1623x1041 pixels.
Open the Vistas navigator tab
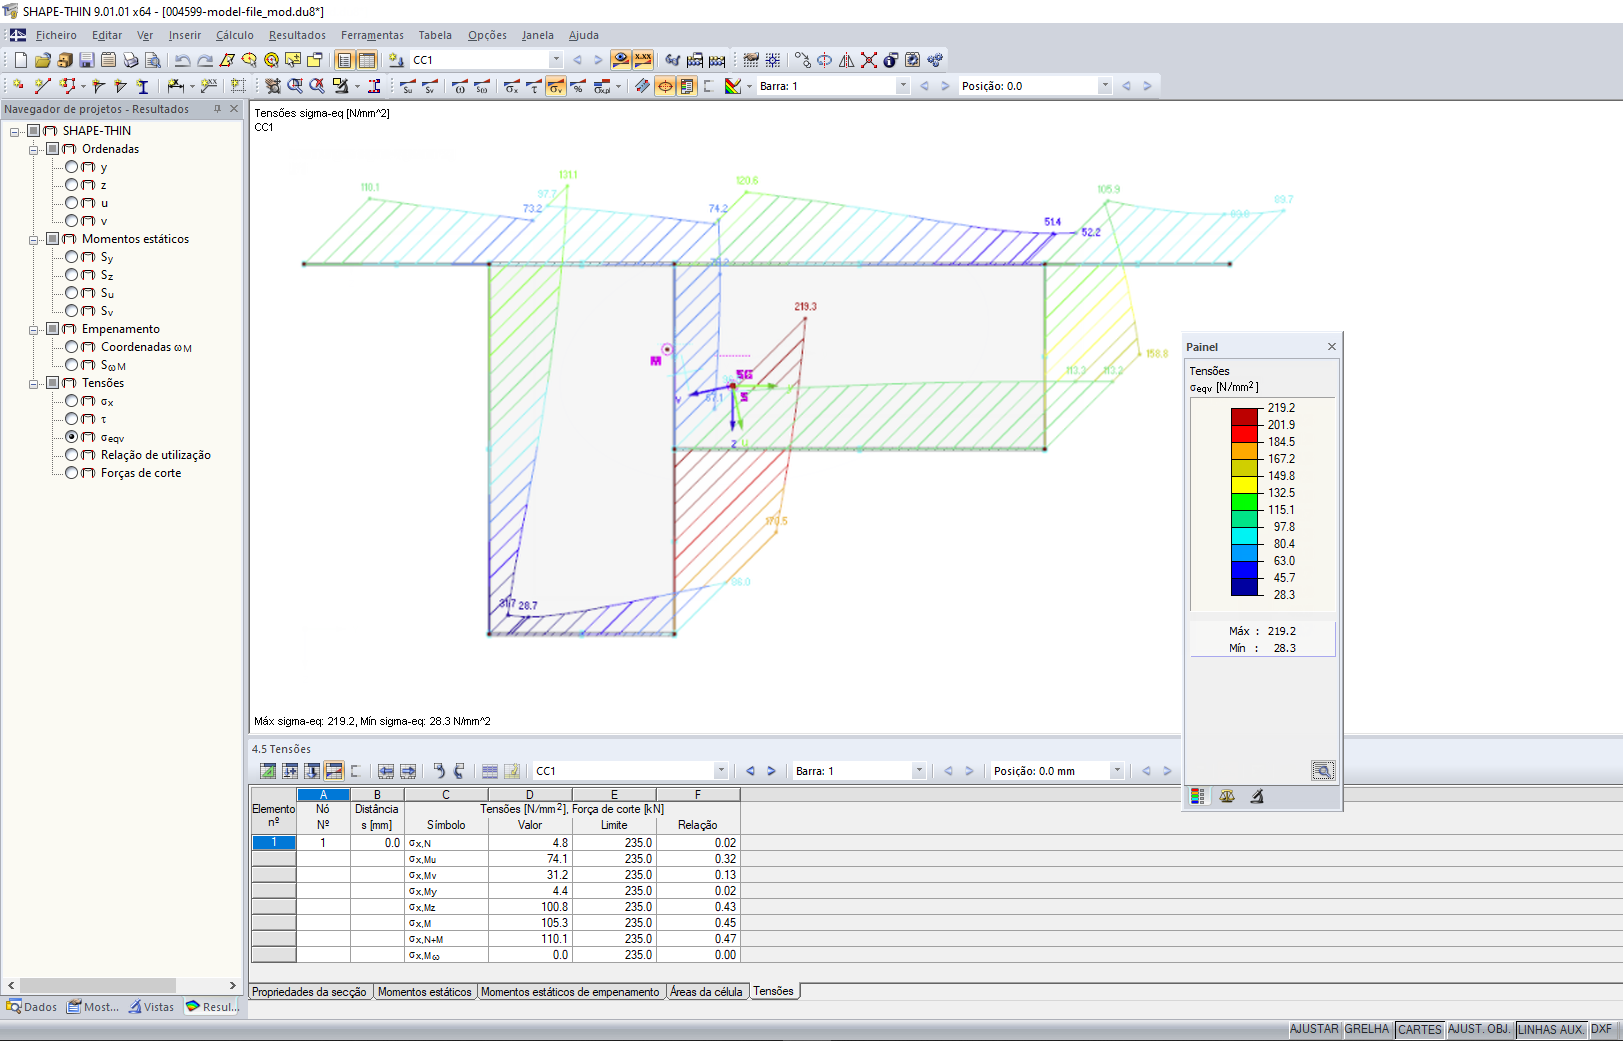point(151,1007)
